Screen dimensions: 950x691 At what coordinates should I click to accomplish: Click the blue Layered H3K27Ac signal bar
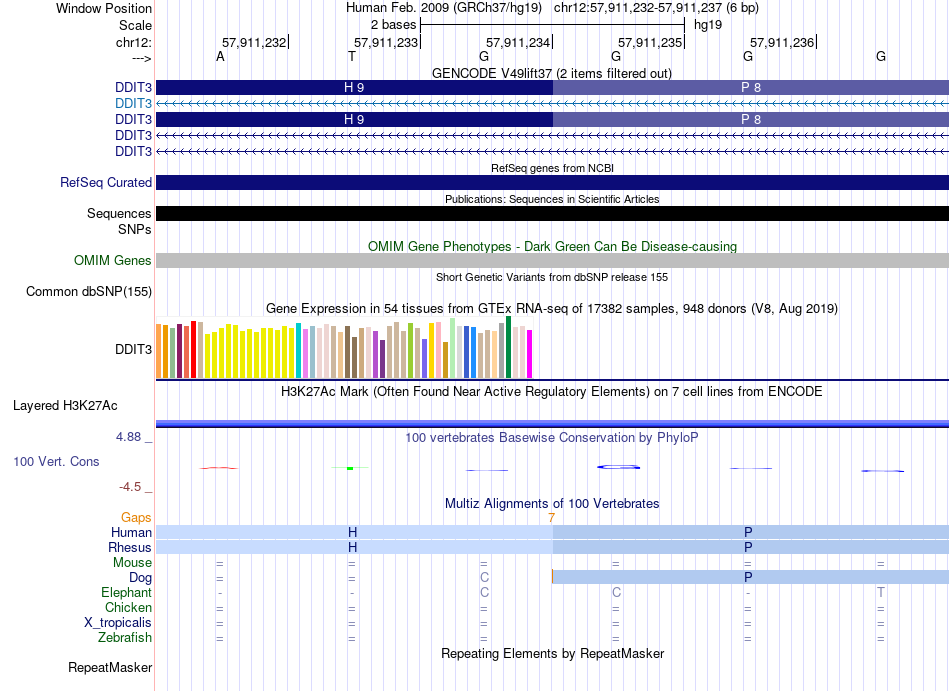click(x=552, y=424)
